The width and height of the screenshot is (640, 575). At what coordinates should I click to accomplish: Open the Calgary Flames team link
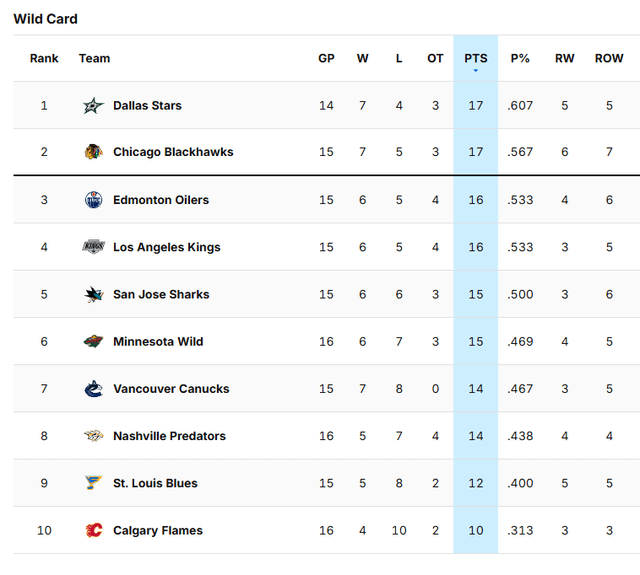pos(158,530)
